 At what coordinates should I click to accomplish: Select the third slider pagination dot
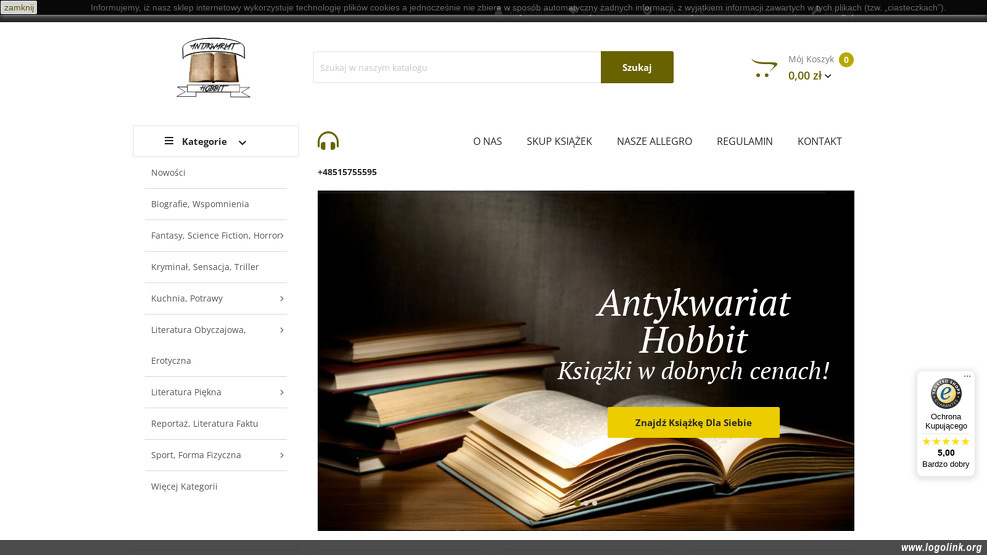point(594,503)
